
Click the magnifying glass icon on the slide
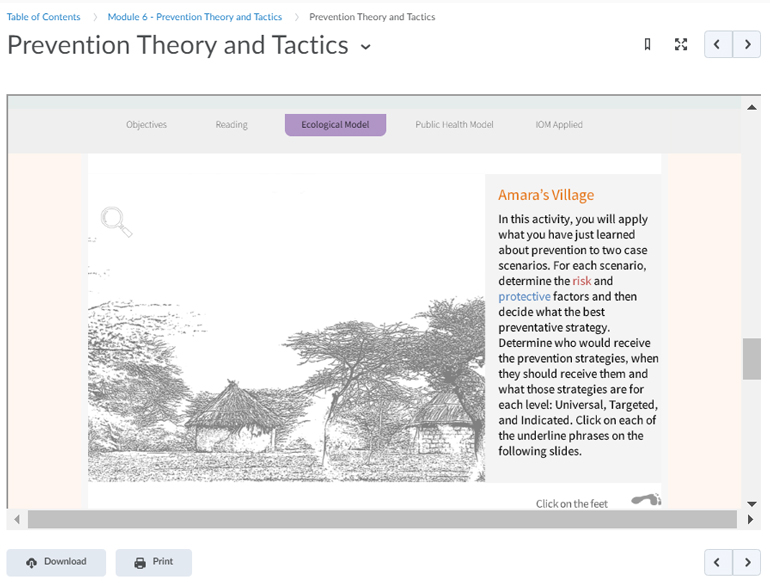click(116, 221)
